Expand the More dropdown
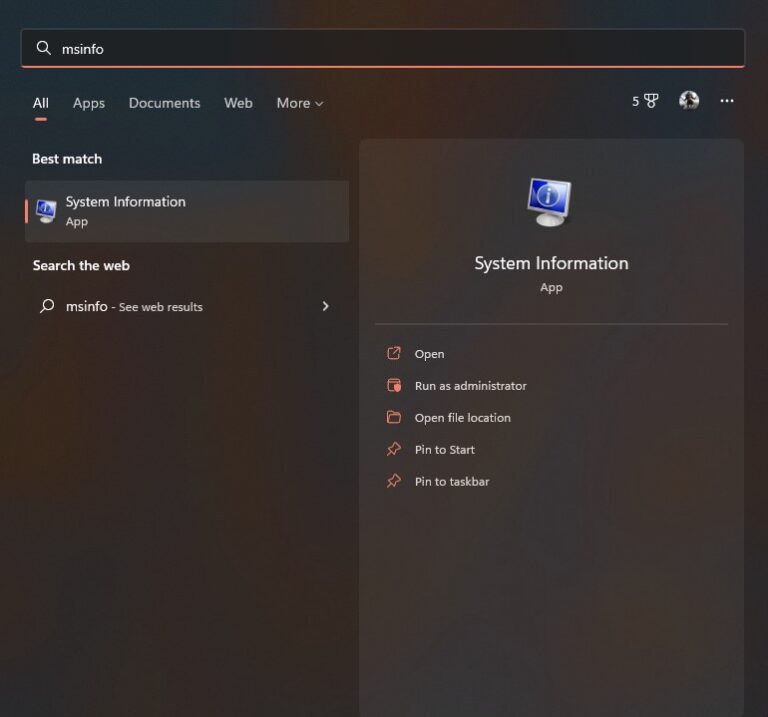This screenshot has height=717, width=768. 300,103
